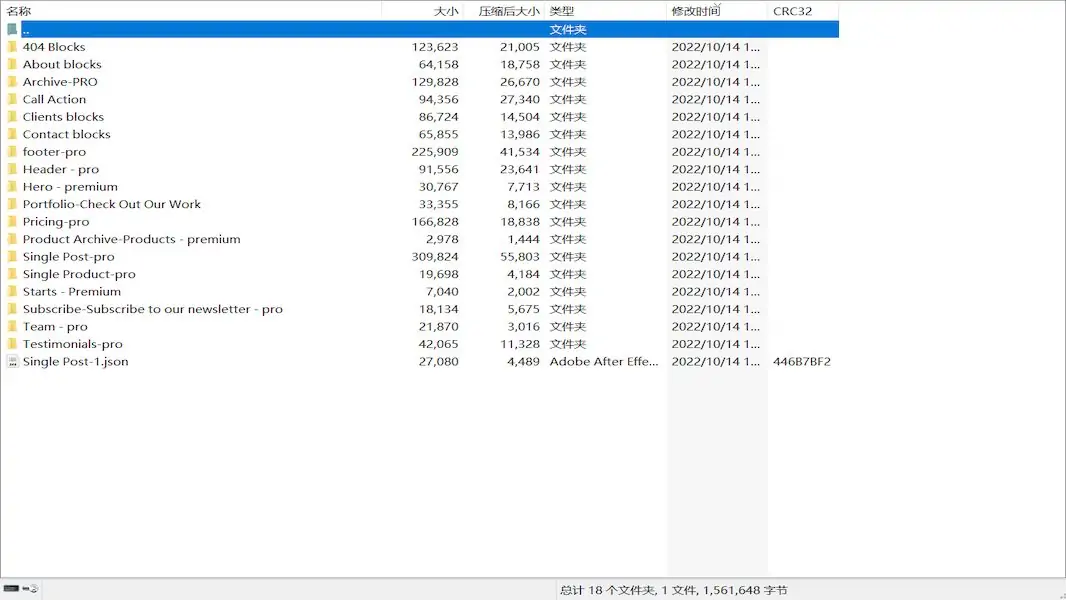Click the parent directory ".." folder icon
1066x600 pixels.
tap(12, 30)
